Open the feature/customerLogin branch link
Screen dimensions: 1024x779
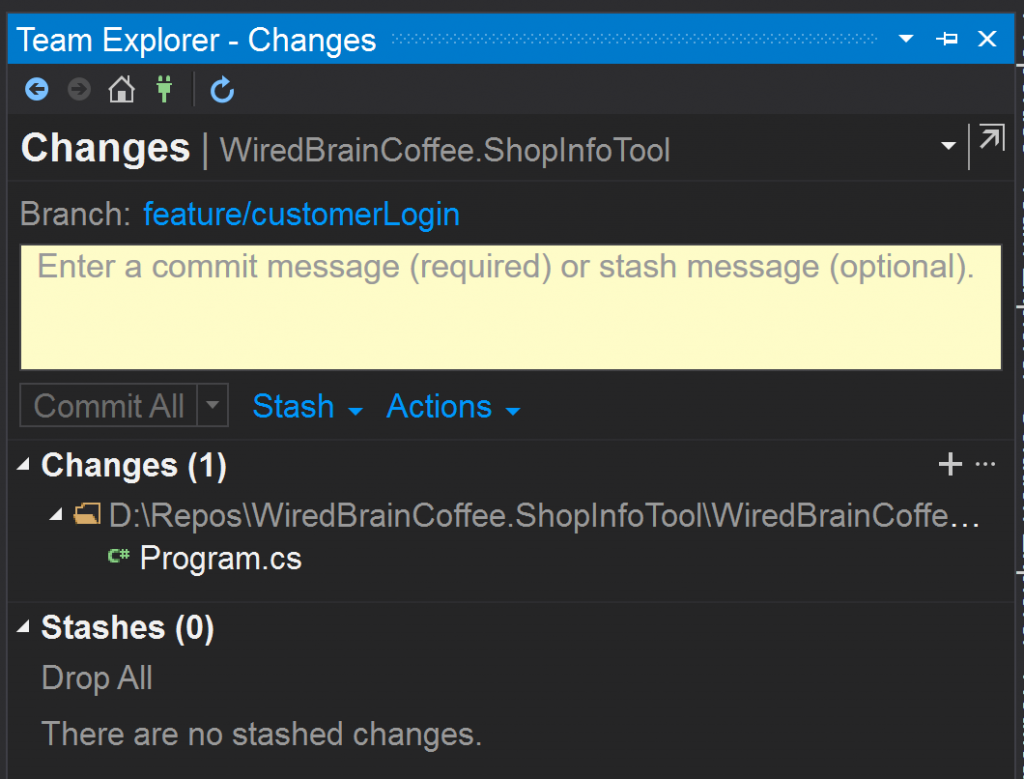point(301,214)
